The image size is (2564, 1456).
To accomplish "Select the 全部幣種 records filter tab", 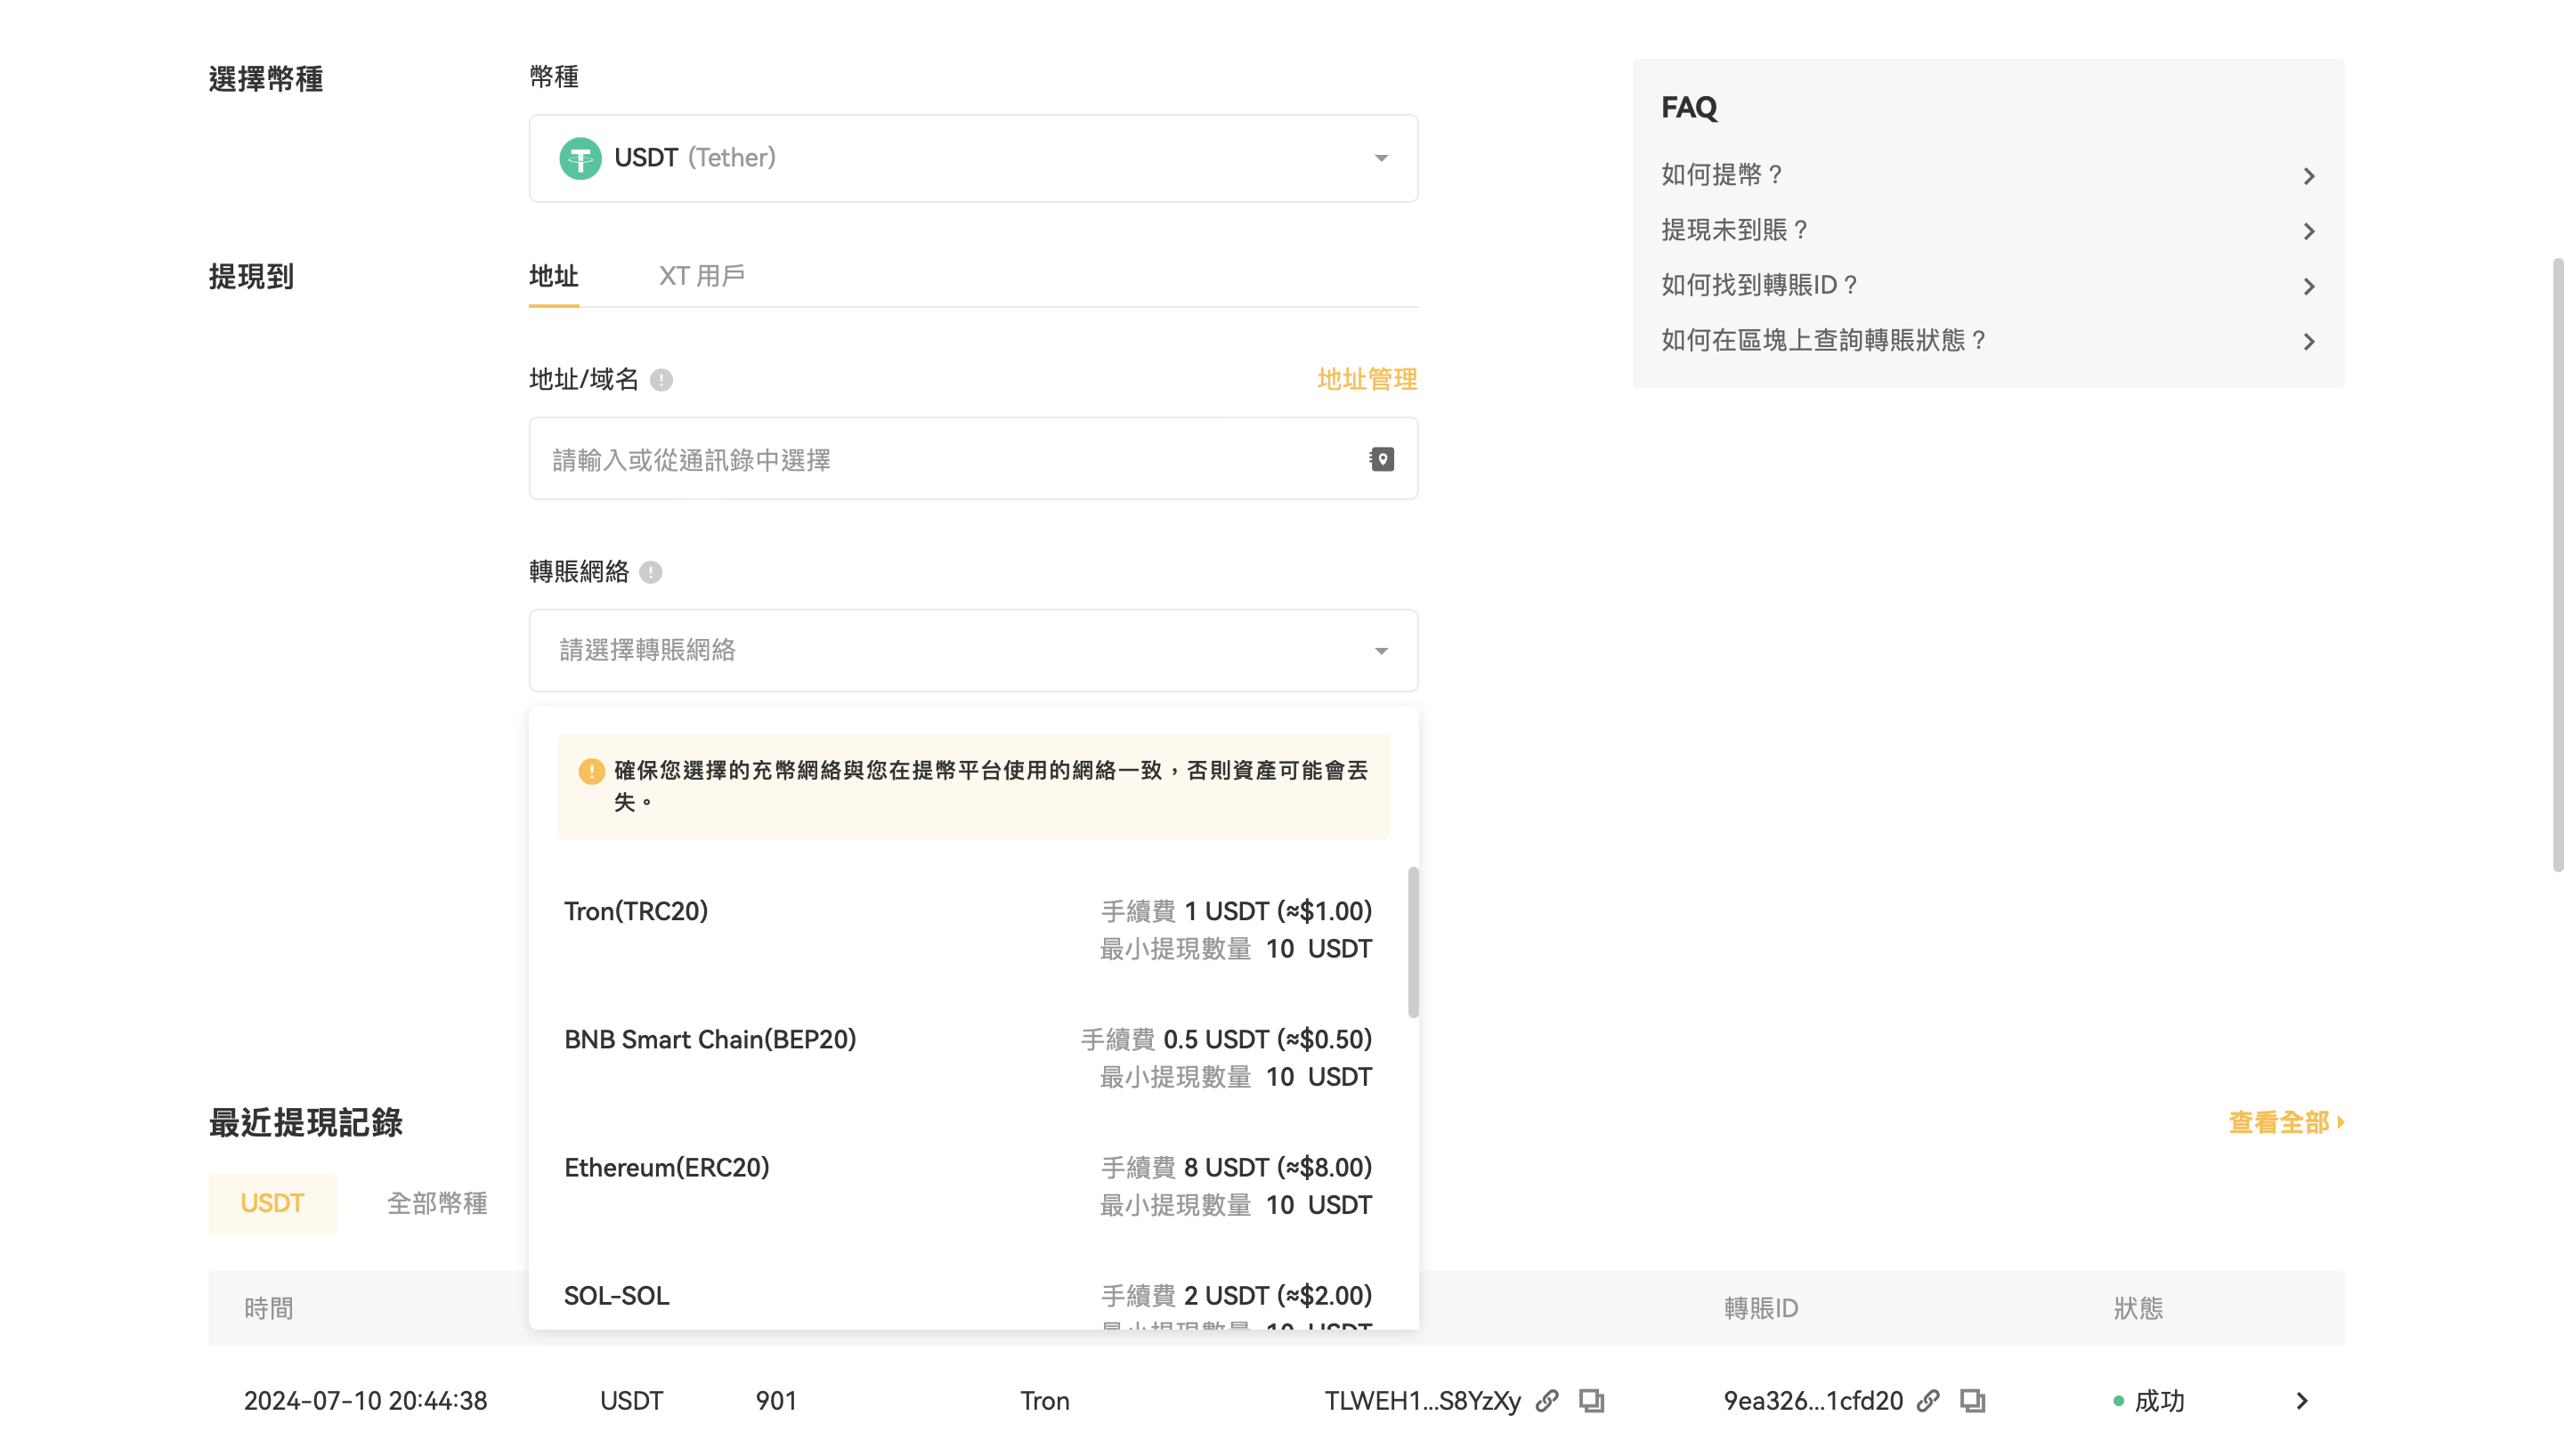I will (x=437, y=1203).
